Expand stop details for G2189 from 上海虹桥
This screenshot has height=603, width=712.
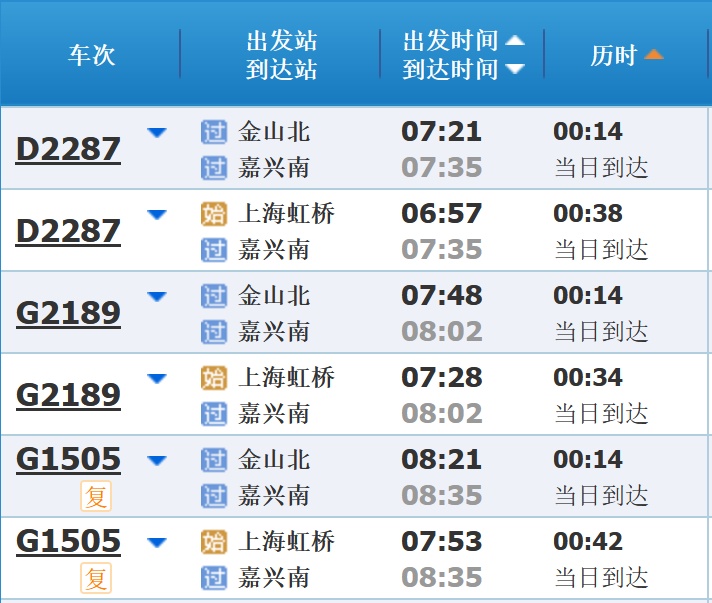point(157,378)
